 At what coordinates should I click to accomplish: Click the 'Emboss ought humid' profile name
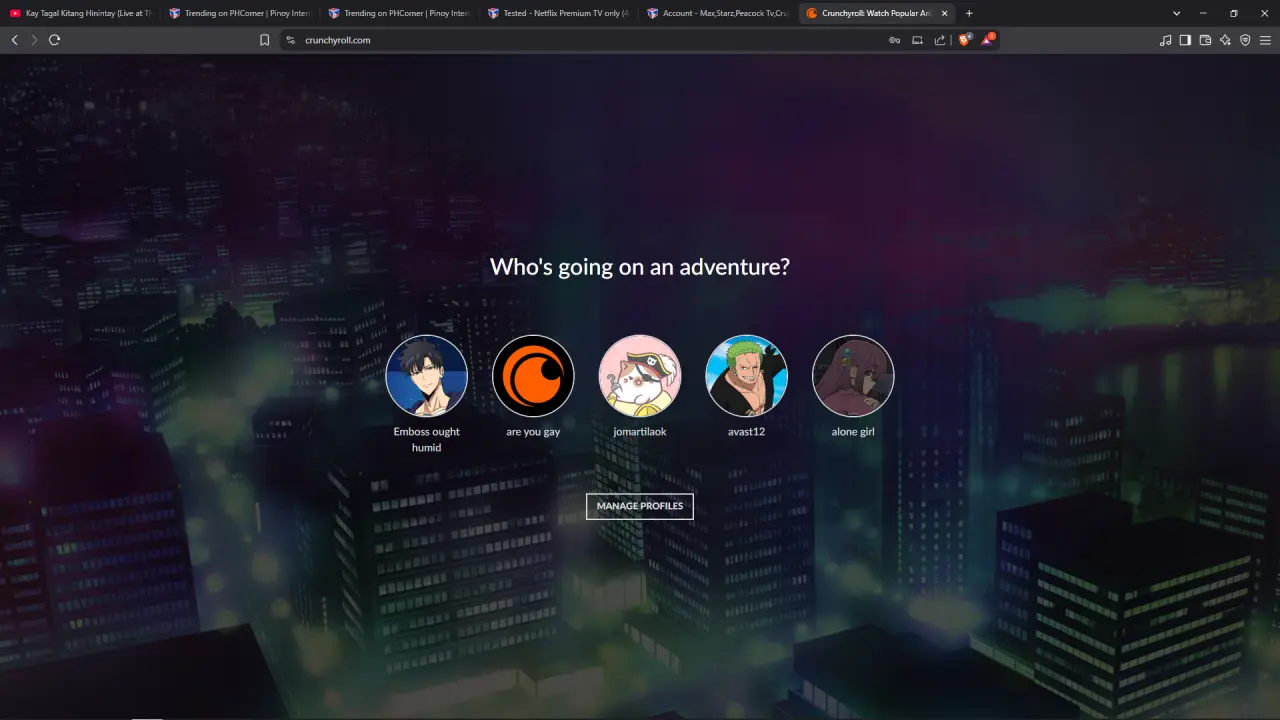427,440
